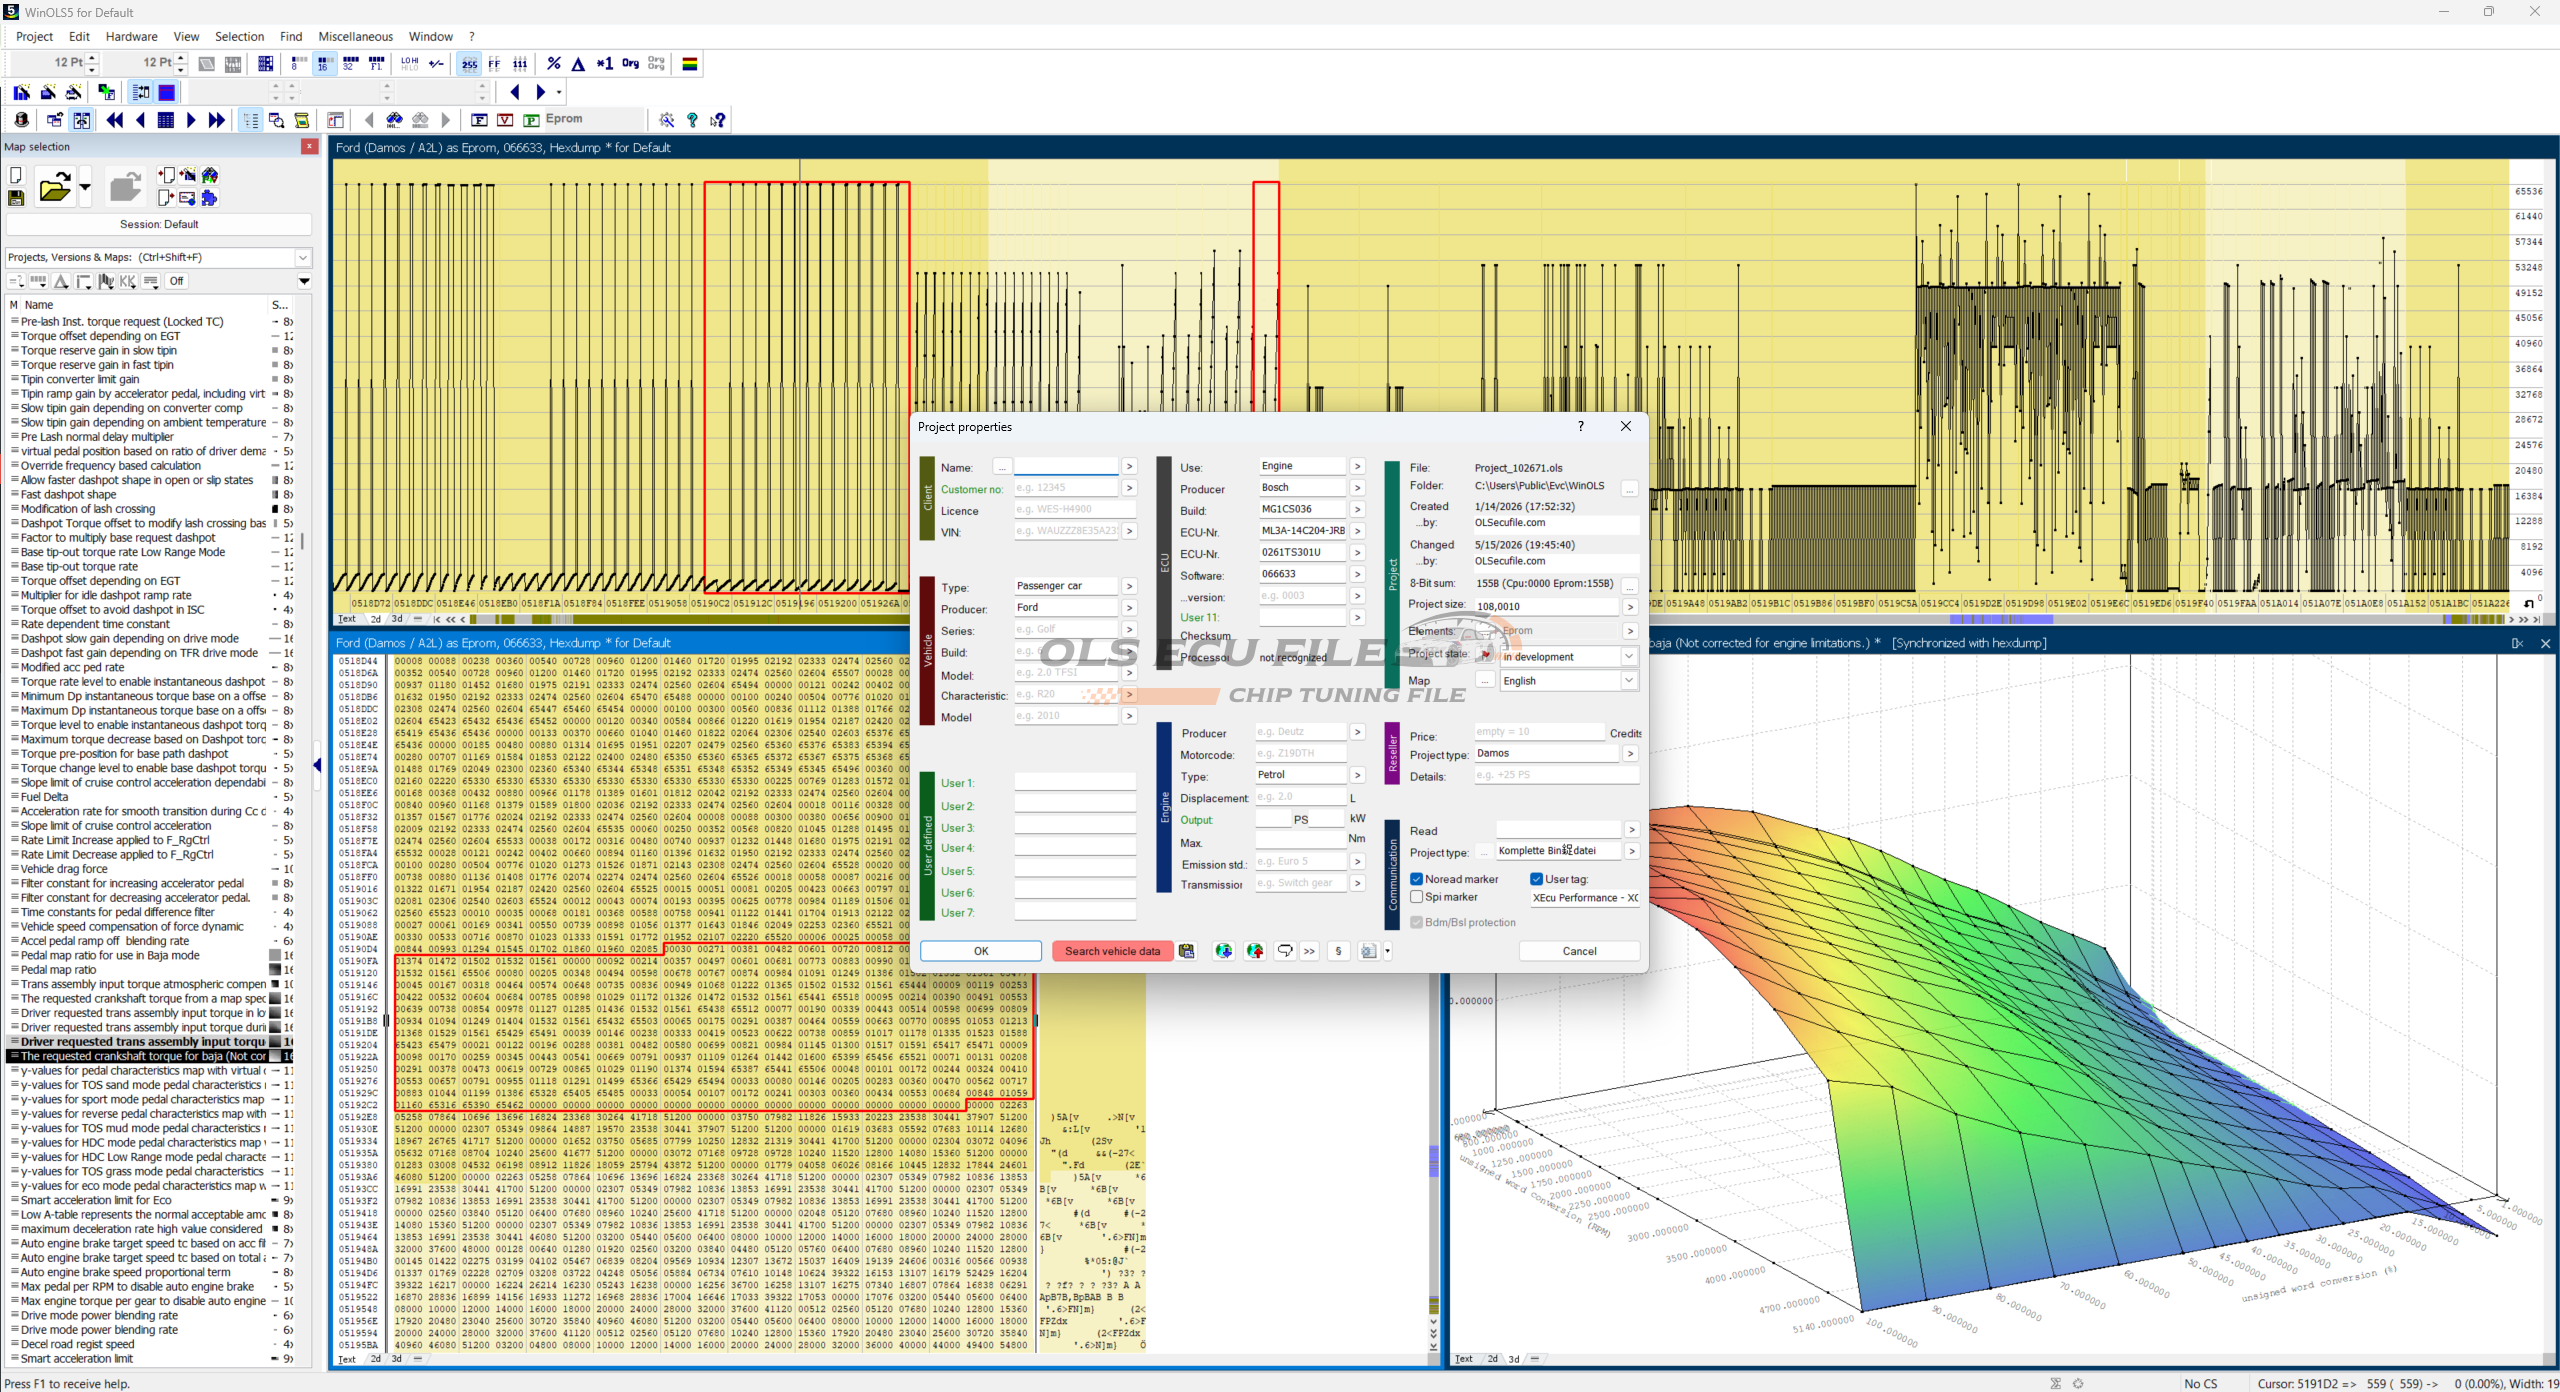Open the Projects, Versions & Maps dropdown
Image resolution: width=2560 pixels, height=1392 pixels.
tap(303, 258)
